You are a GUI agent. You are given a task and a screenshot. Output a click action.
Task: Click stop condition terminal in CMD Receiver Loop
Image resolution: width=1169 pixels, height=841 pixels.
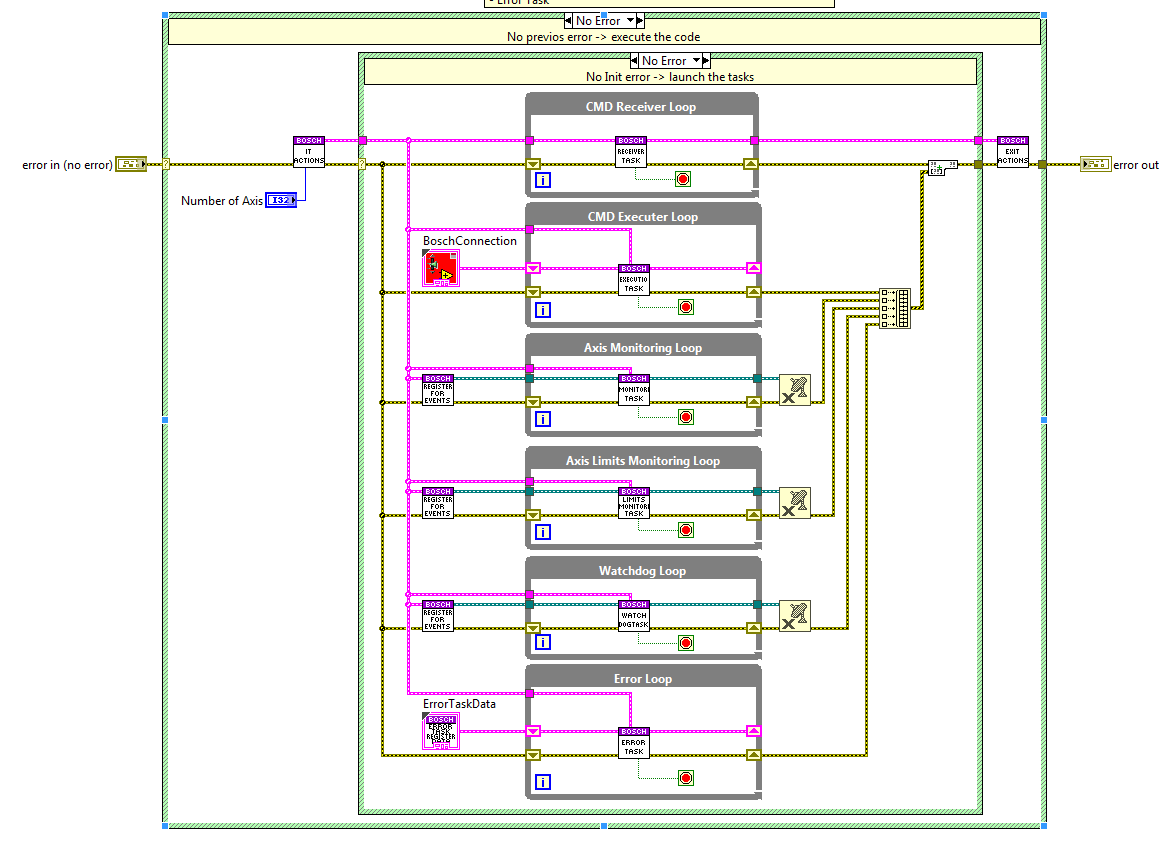click(683, 179)
